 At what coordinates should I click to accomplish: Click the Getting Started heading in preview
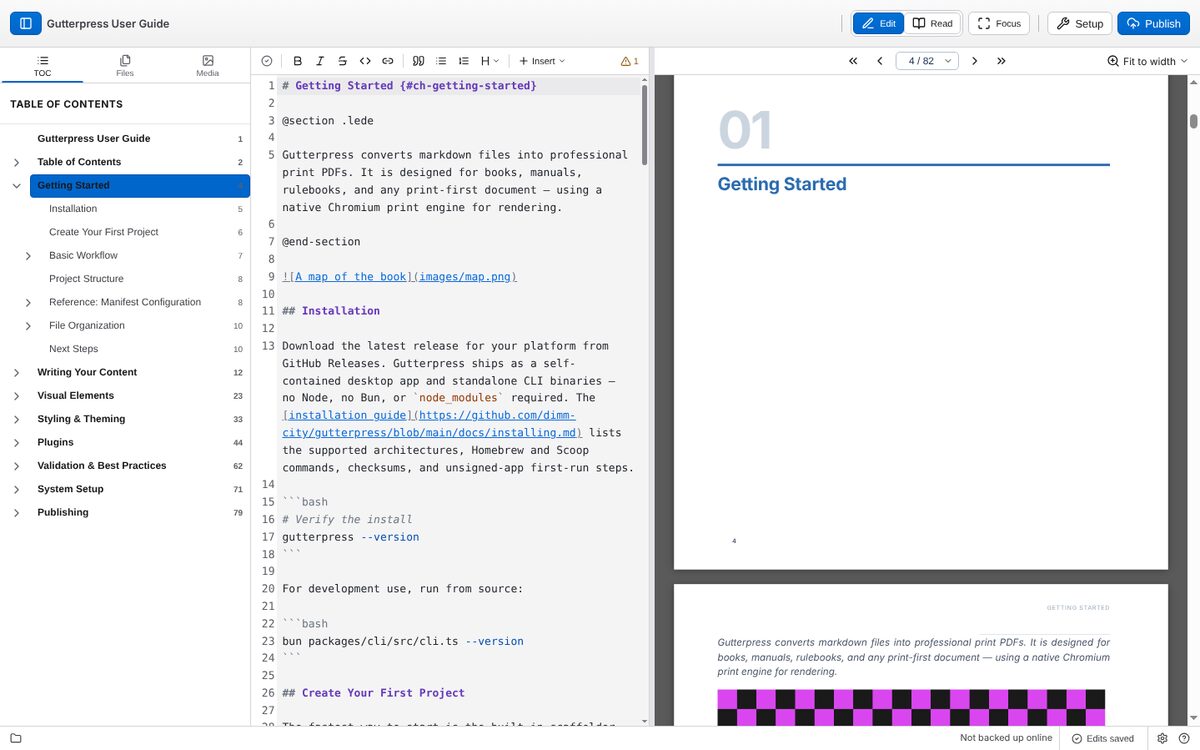pos(782,184)
